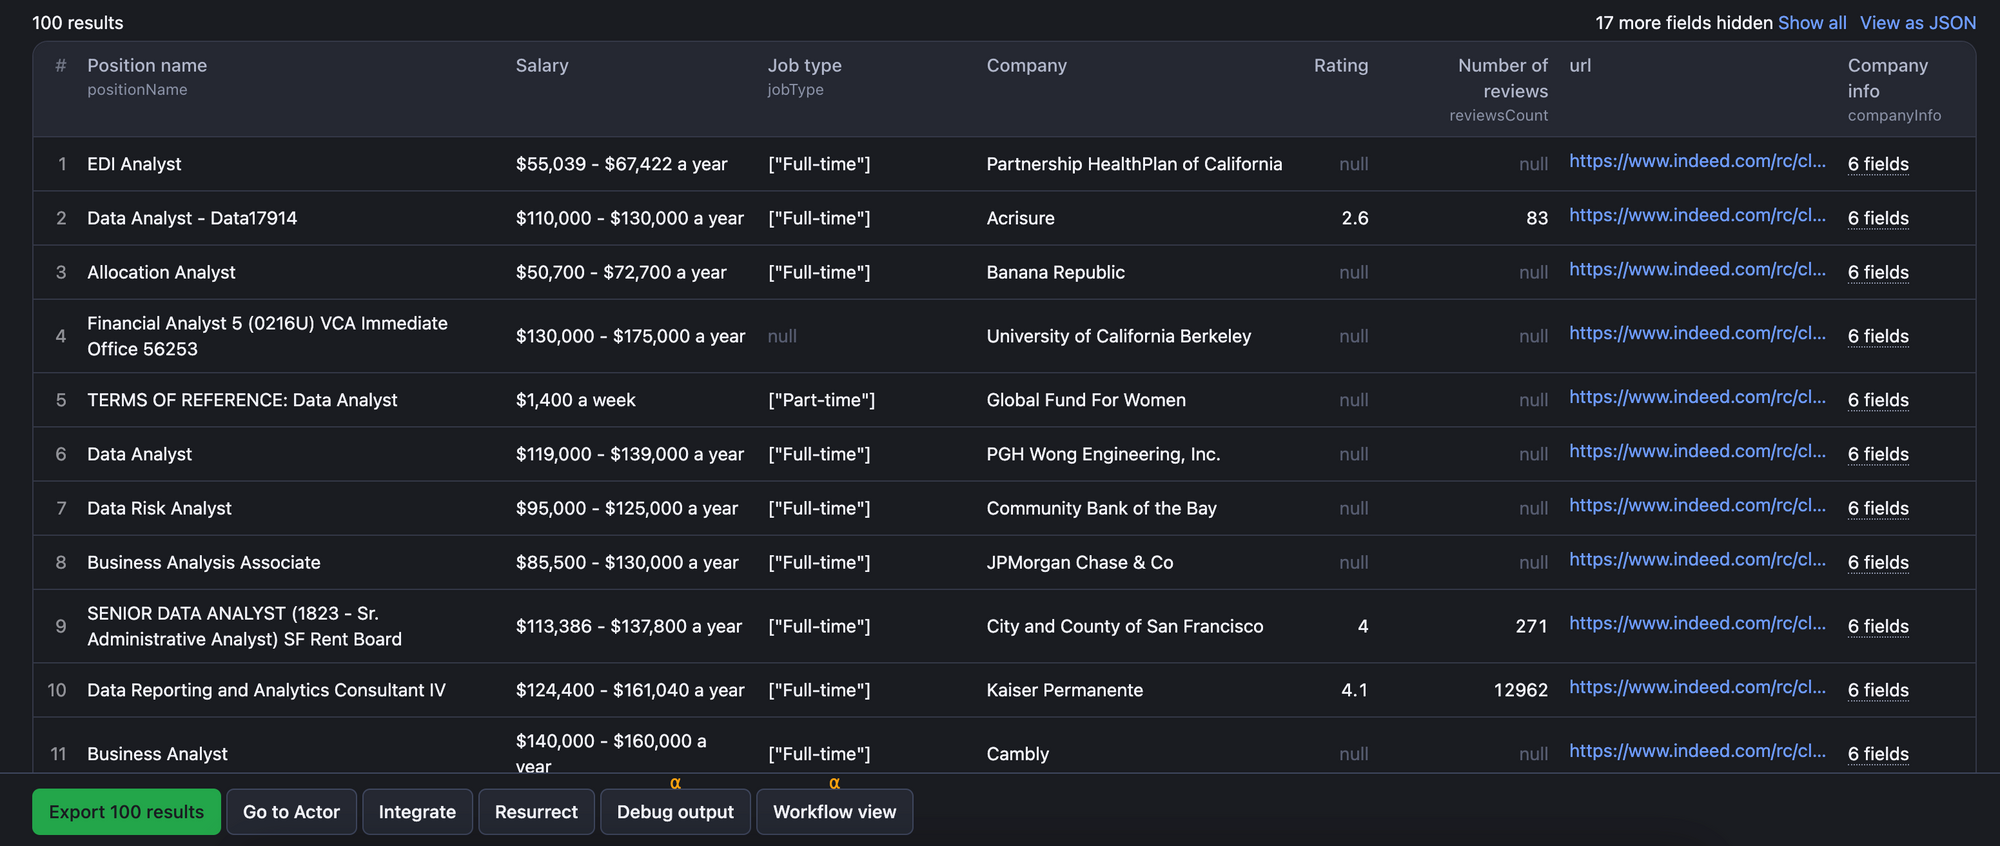Expand 6 fields for JPMorgan Chase row
The image size is (2000, 846).
coord(1878,562)
